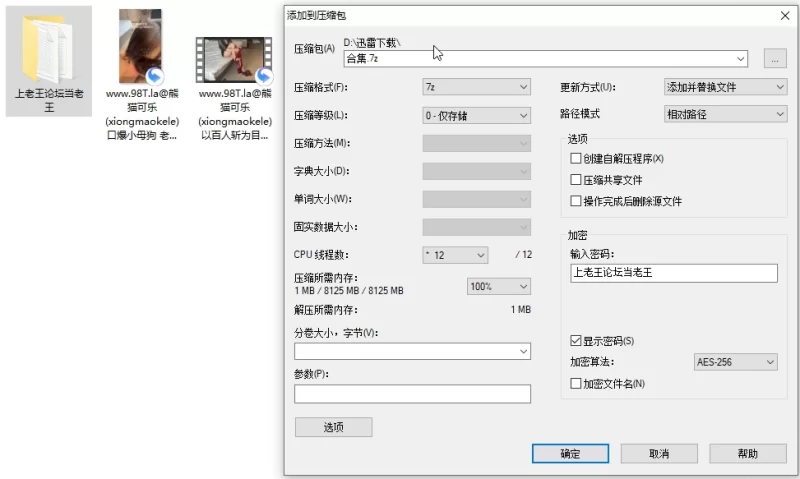Viewport: 800px width, 479px height.
Task: Expand the 路径模式 dropdown showing 相对路径
Action: [x=726, y=115]
